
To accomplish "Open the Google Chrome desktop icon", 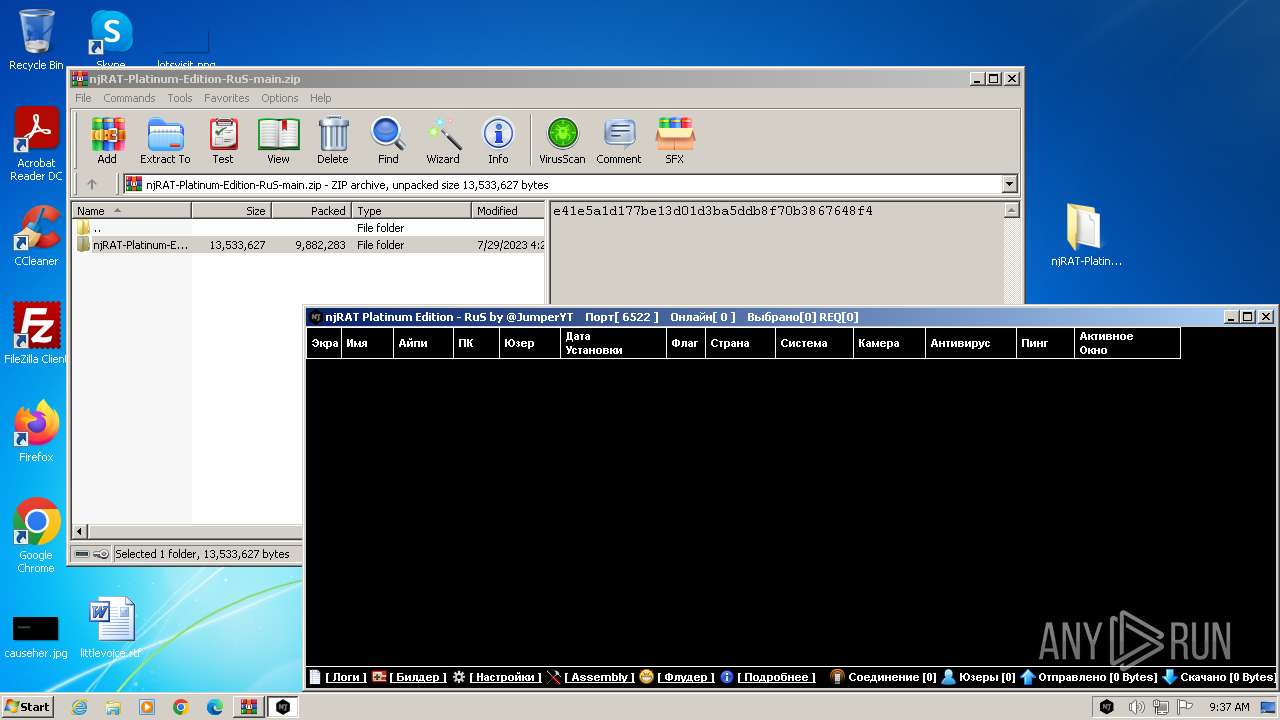I will (x=36, y=536).
